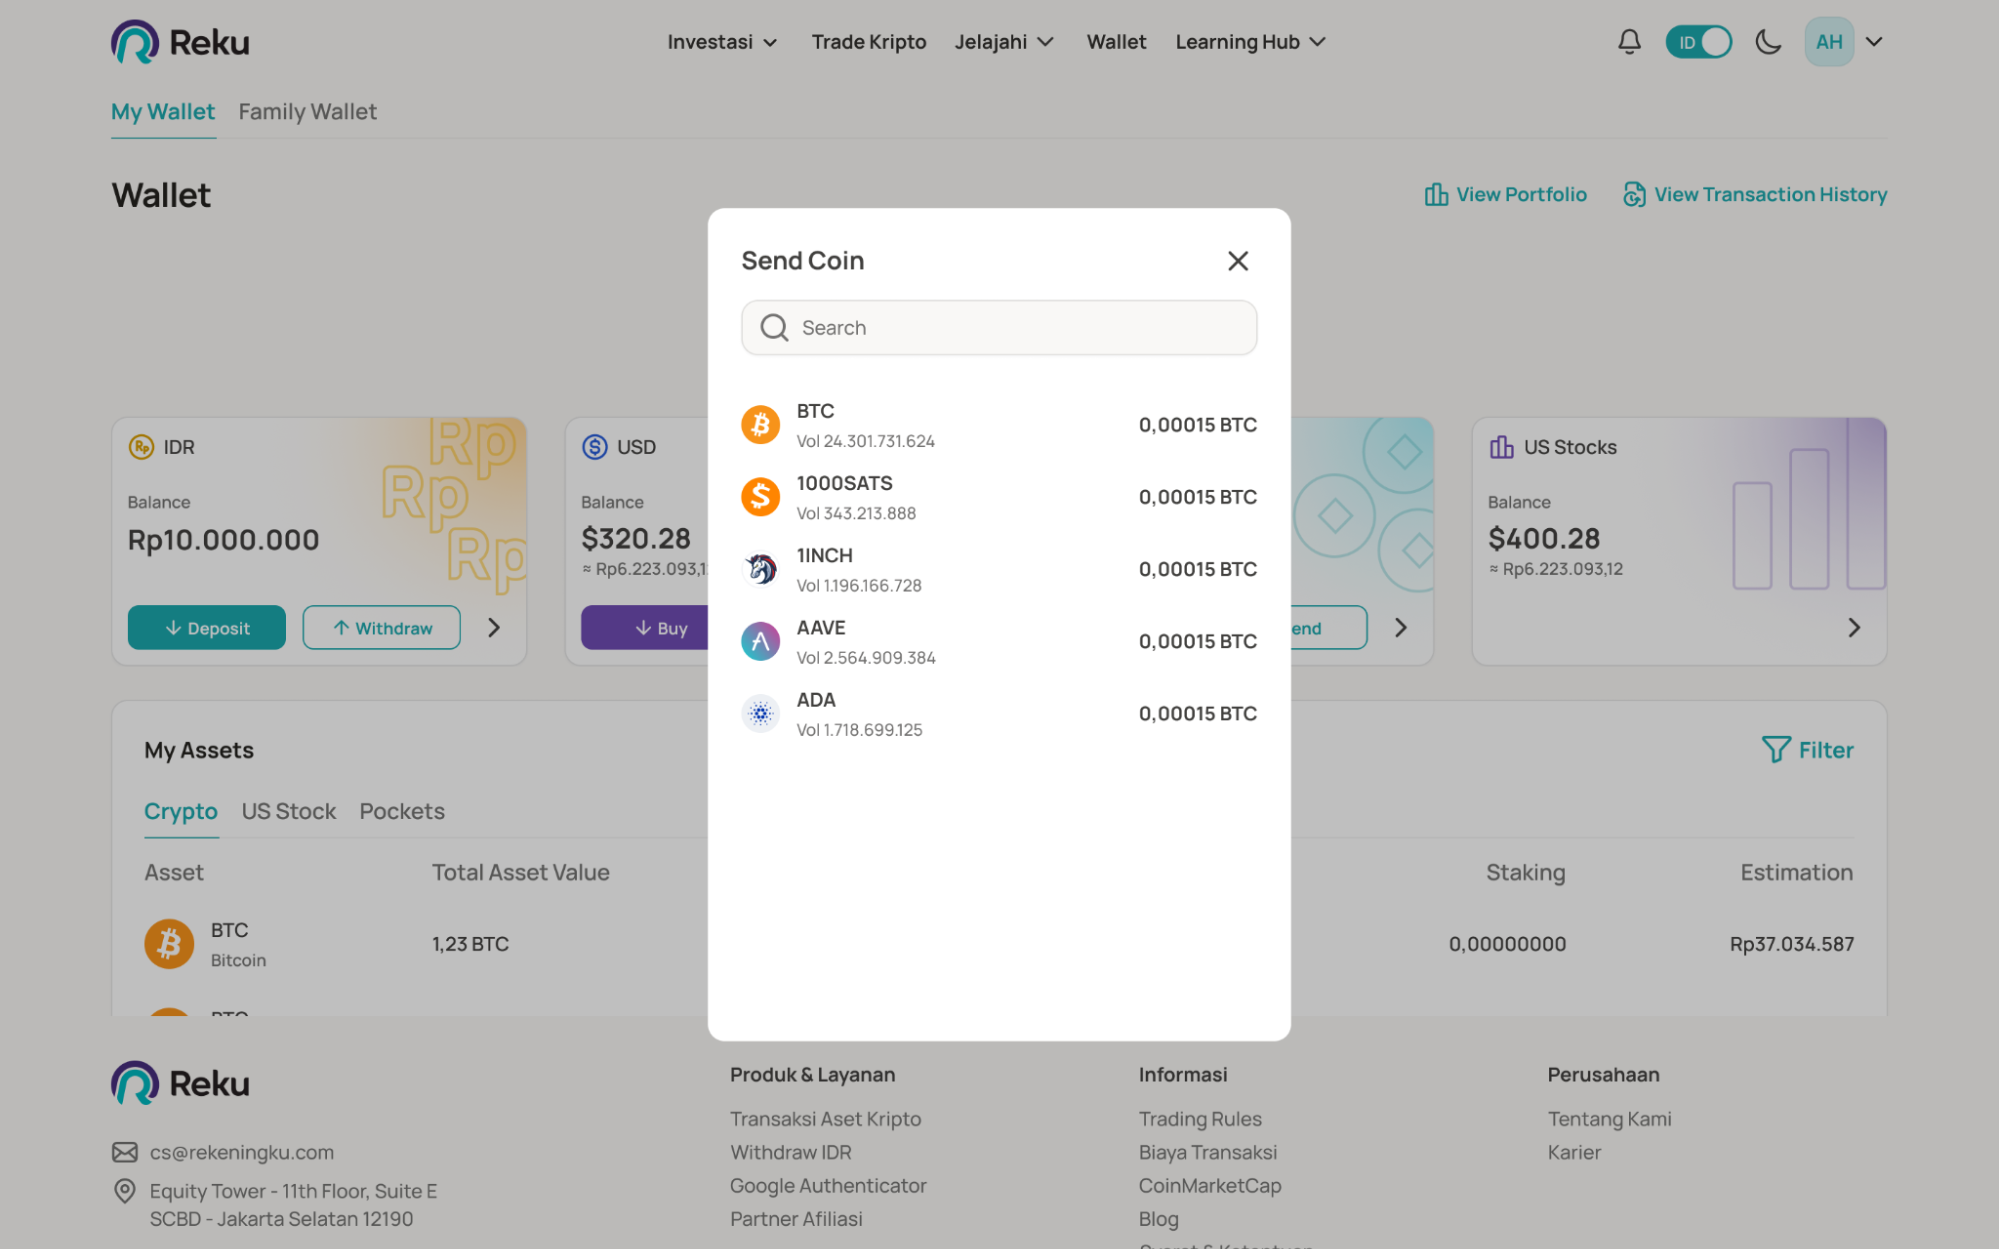This screenshot has height=1250, width=1999.
Task: Click the ADA Cardano icon
Action: click(760, 713)
